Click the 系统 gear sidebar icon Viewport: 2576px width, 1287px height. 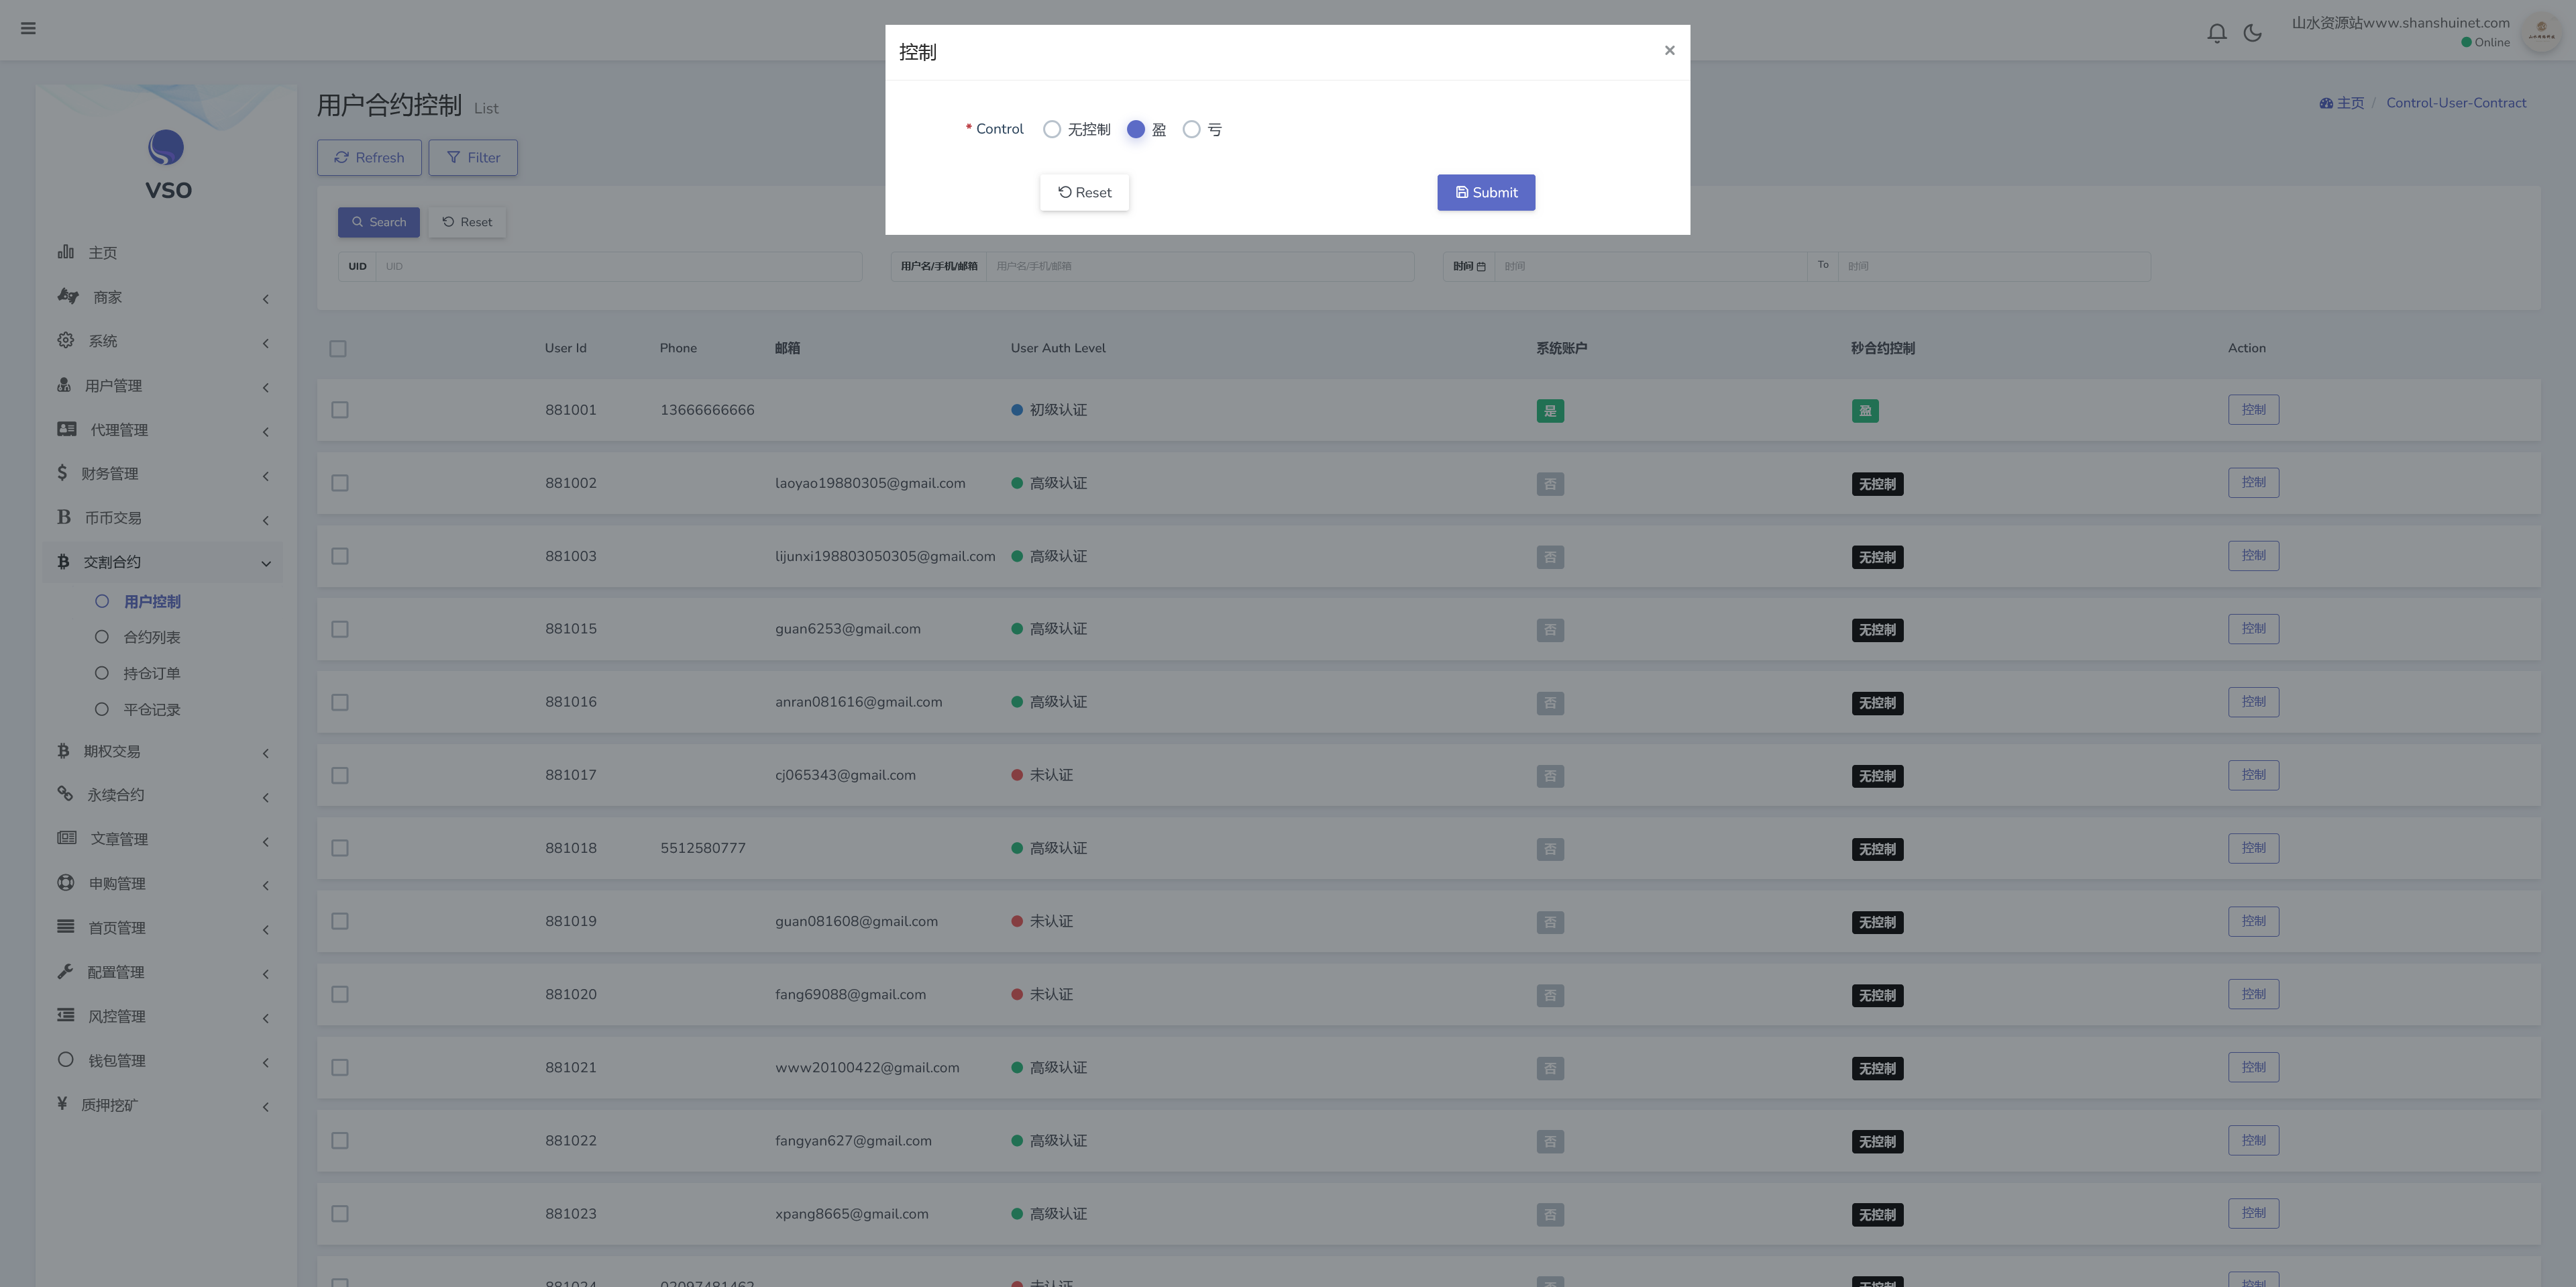pyautogui.click(x=66, y=341)
